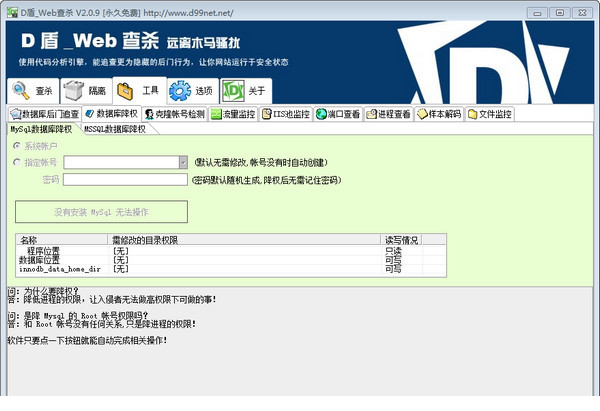Click the box icon for 隔离
600x411 pixels.
[x=73, y=90]
